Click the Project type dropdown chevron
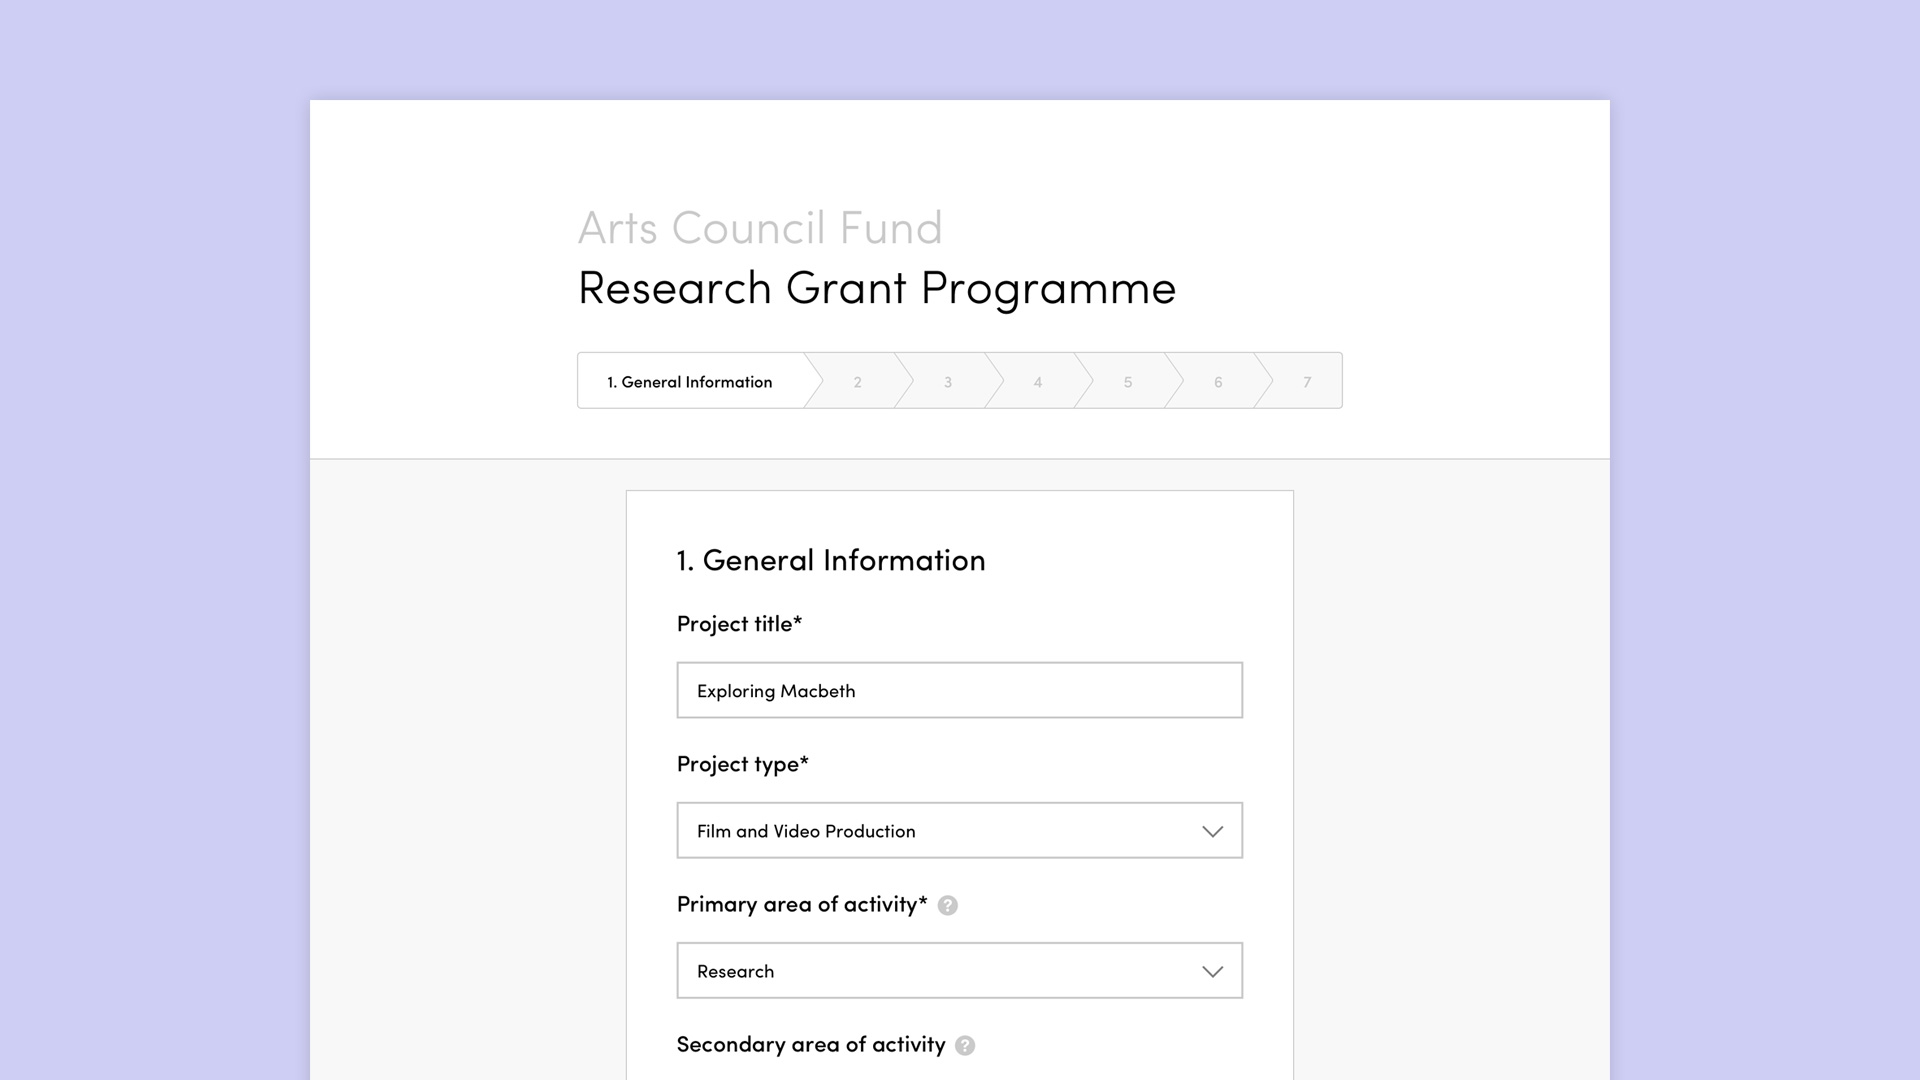This screenshot has width=1920, height=1080. [x=1213, y=831]
